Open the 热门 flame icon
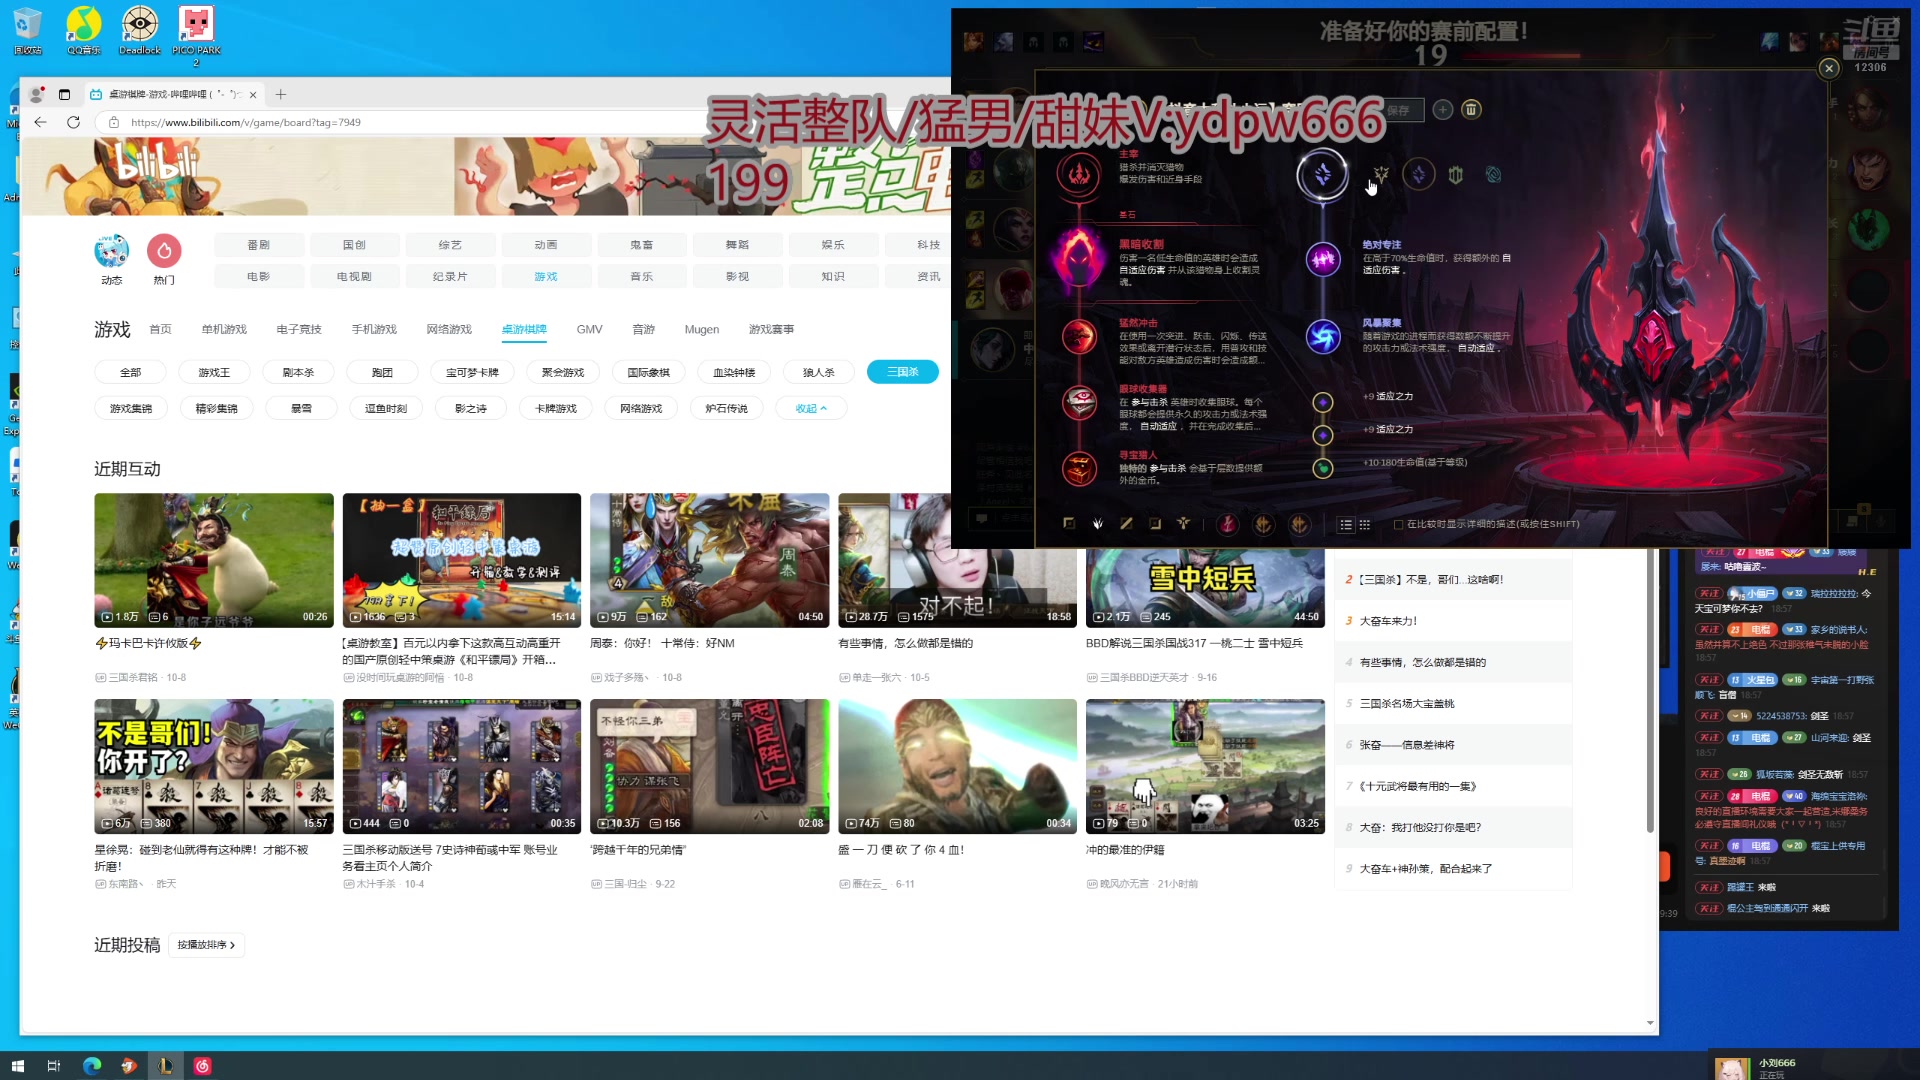 pyautogui.click(x=164, y=250)
